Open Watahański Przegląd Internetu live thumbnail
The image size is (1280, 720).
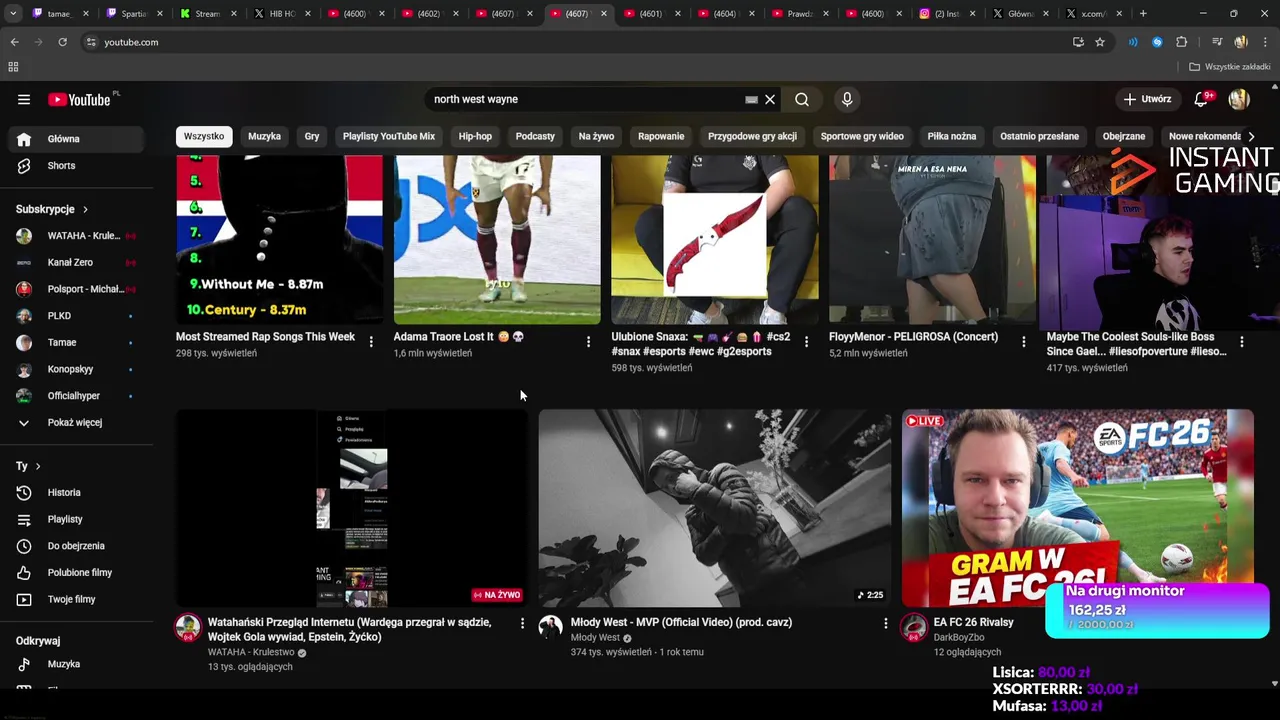[x=352, y=508]
